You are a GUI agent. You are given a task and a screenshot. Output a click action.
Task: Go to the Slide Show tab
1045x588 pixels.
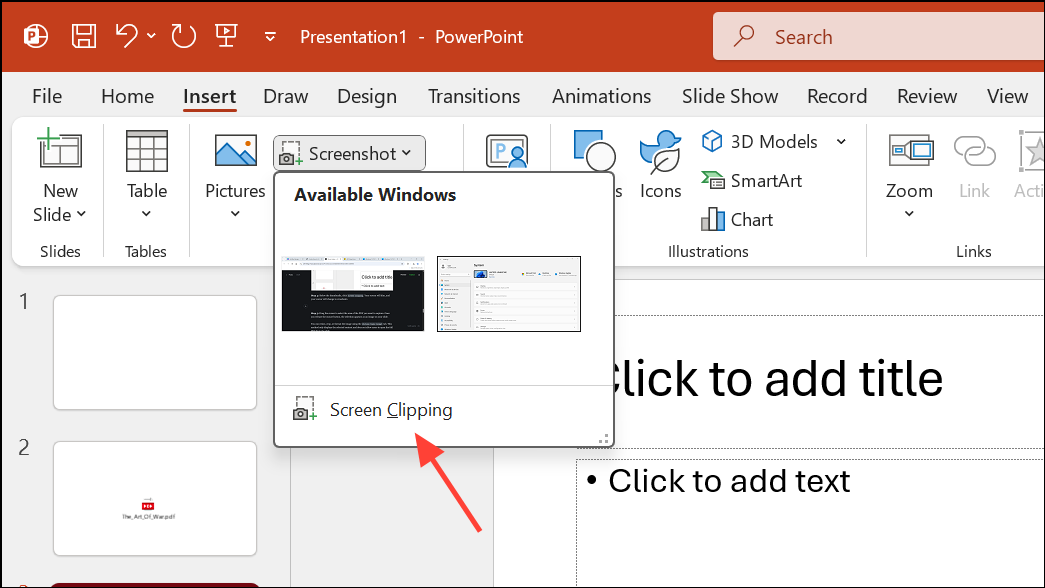coord(729,96)
